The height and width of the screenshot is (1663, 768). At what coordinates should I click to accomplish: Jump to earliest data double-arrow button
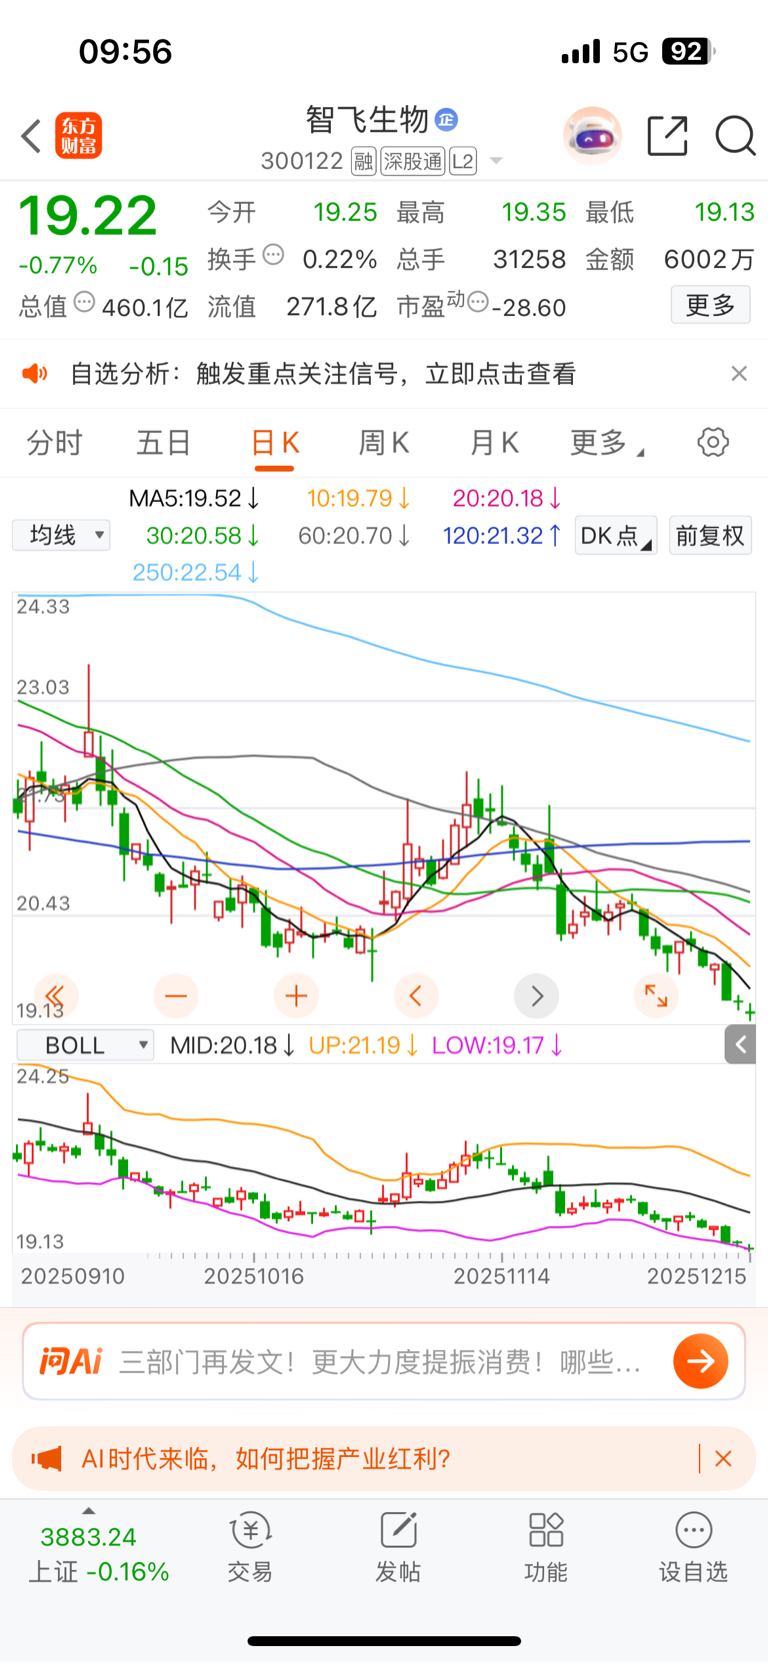(55, 995)
